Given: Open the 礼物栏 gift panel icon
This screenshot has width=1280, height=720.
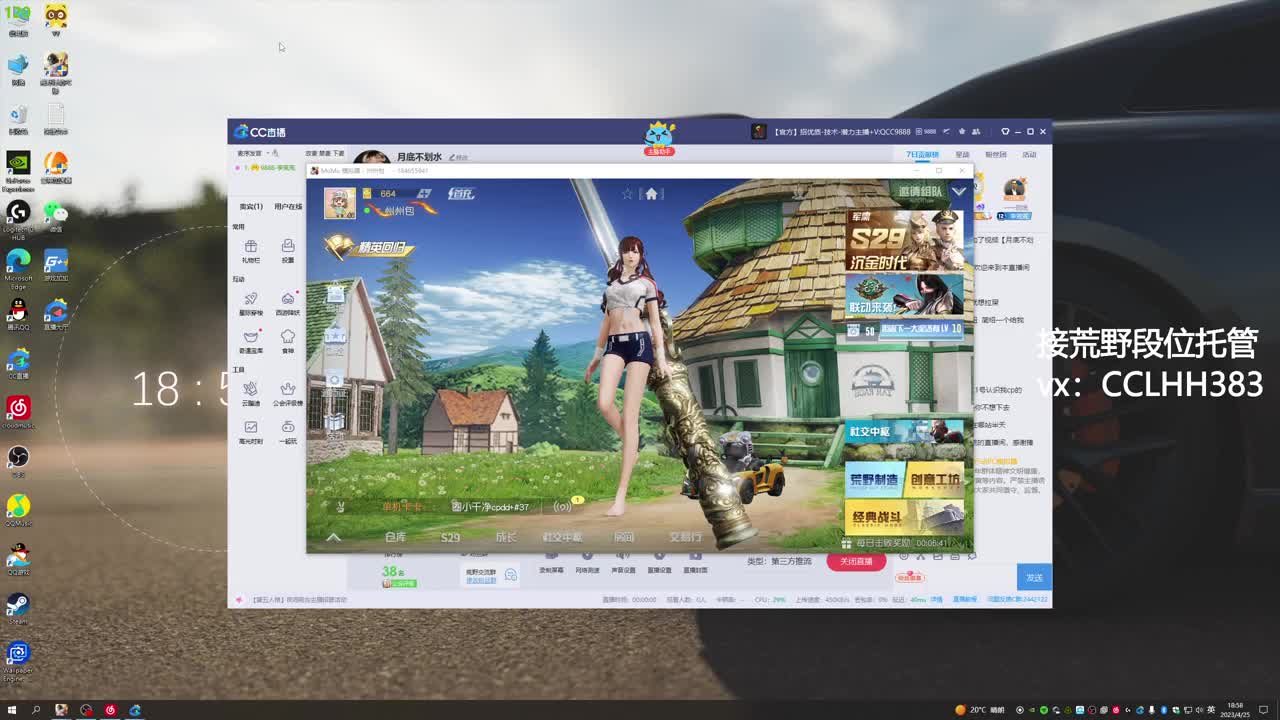Looking at the screenshot, I should point(250,246).
